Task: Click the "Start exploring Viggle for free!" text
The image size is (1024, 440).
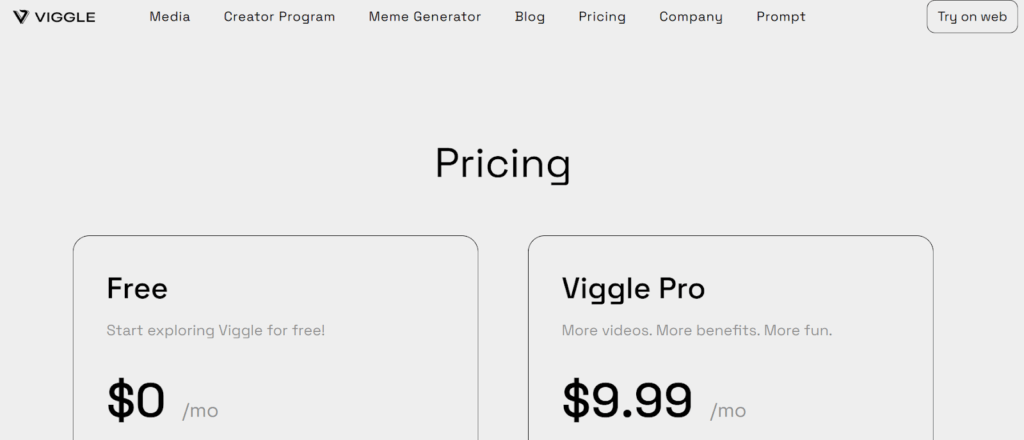Action: click(215, 330)
